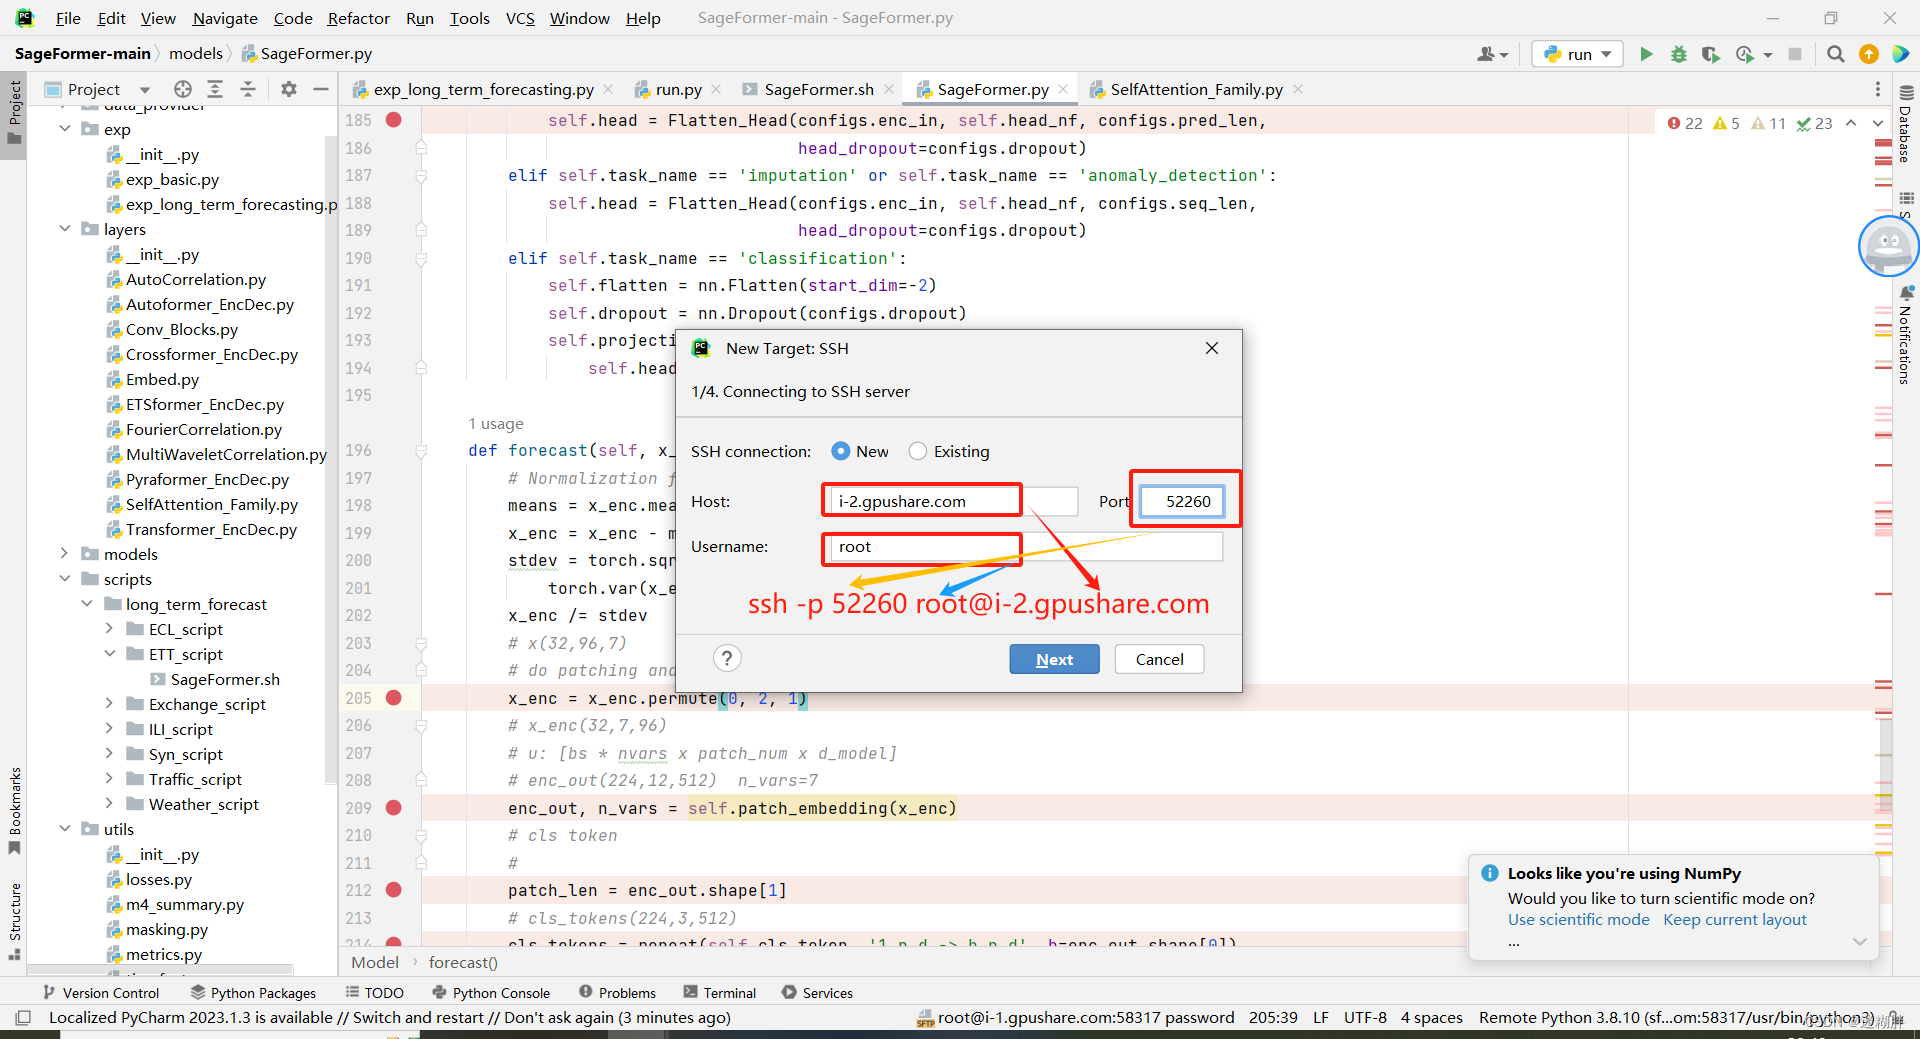Screen dimensions: 1920x1039
Task: Close the New Target SSH dialog
Action: pos(1212,348)
